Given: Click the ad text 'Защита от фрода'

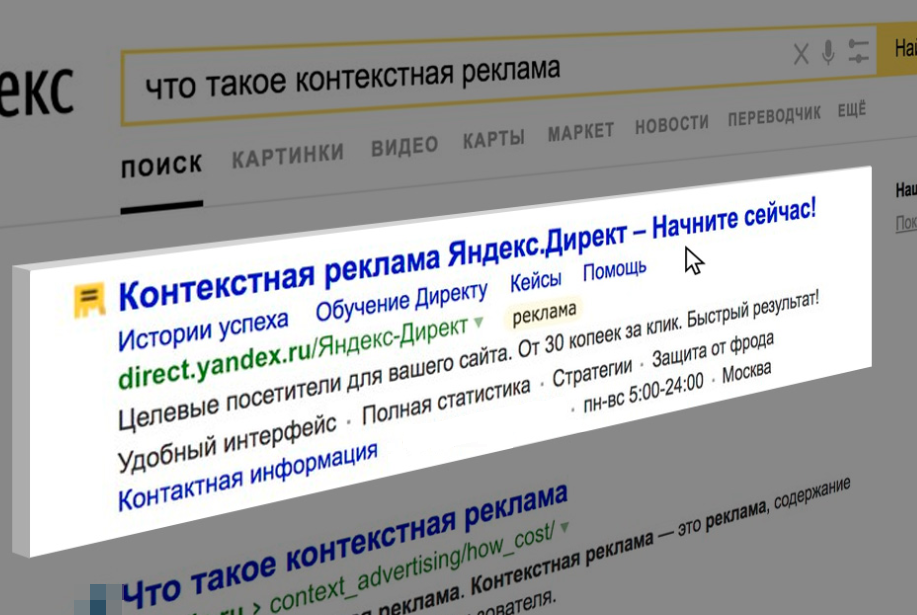Looking at the screenshot, I should click(x=713, y=350).
